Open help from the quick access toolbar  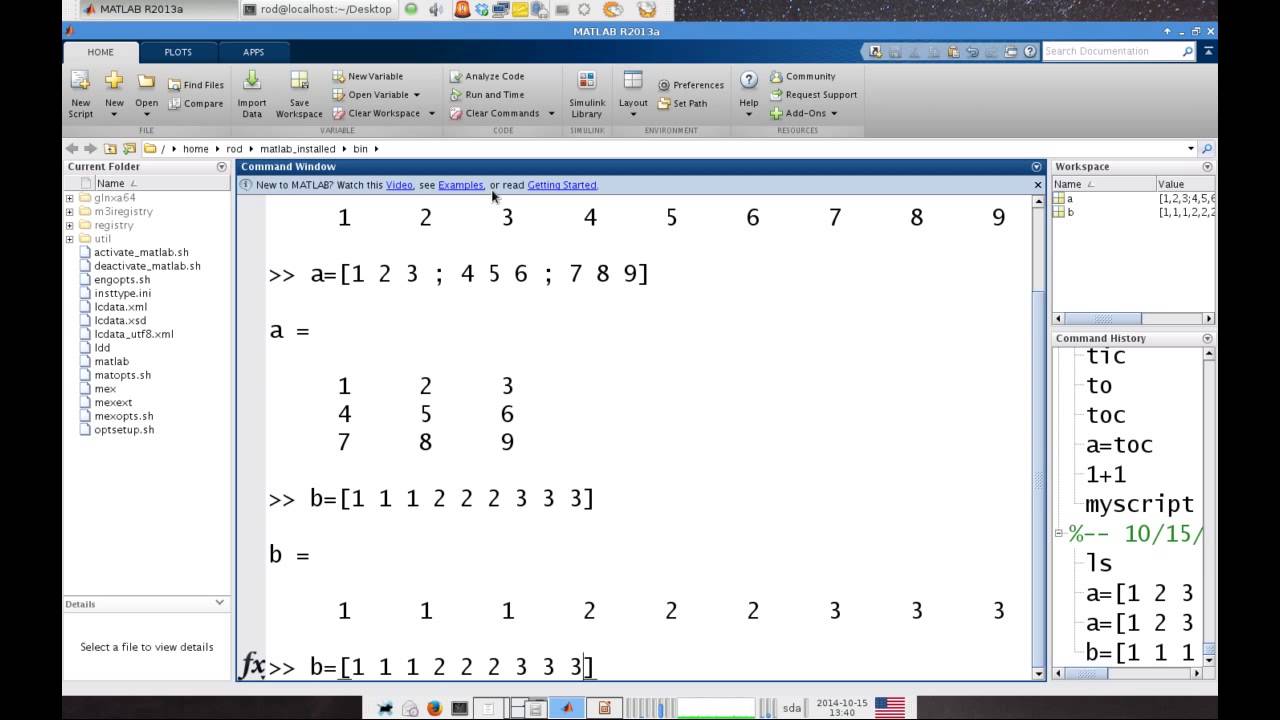[x=1030, y=52]
